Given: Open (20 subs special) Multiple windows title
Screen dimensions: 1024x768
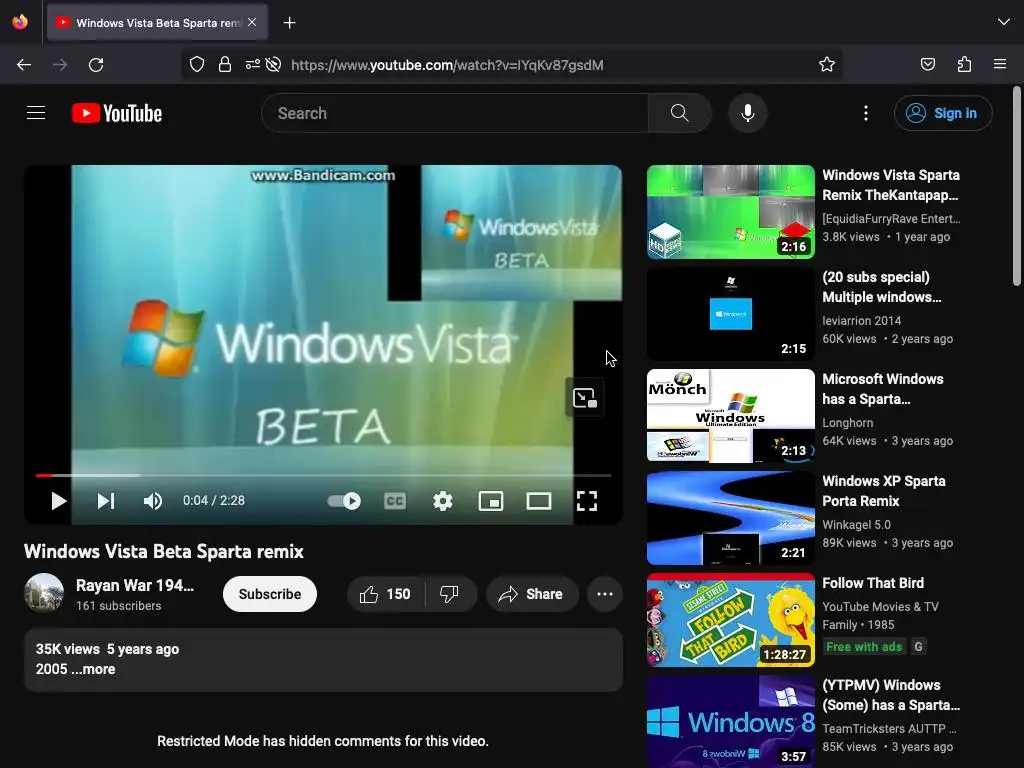Looking at the screenshot, I should (x=882, y=287).
